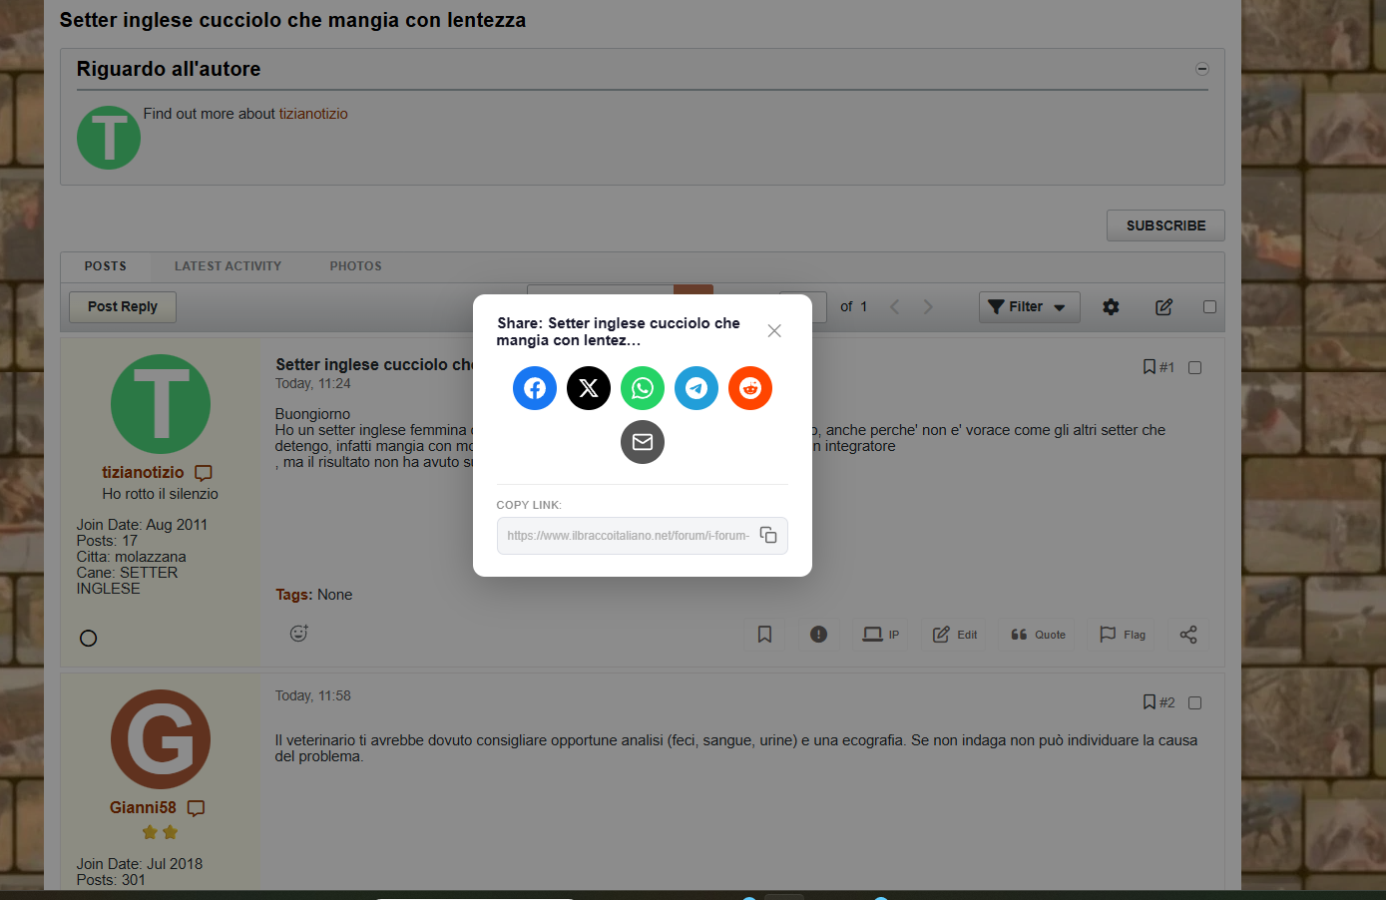This screenshot has width=1386, height=900.
Task: Edit post #1
Action: point(955,634)
